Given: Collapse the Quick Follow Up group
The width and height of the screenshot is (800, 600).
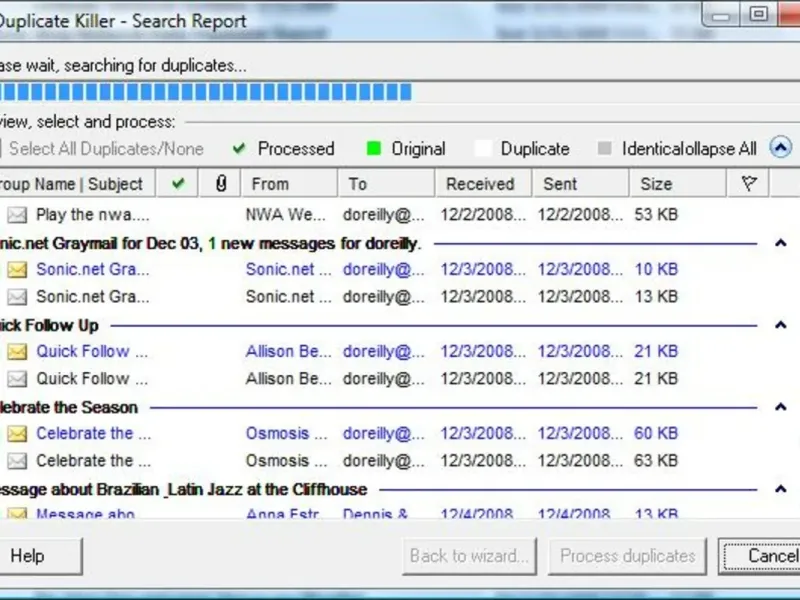Looking at the screenshot, I should click(x=780, y=324).
